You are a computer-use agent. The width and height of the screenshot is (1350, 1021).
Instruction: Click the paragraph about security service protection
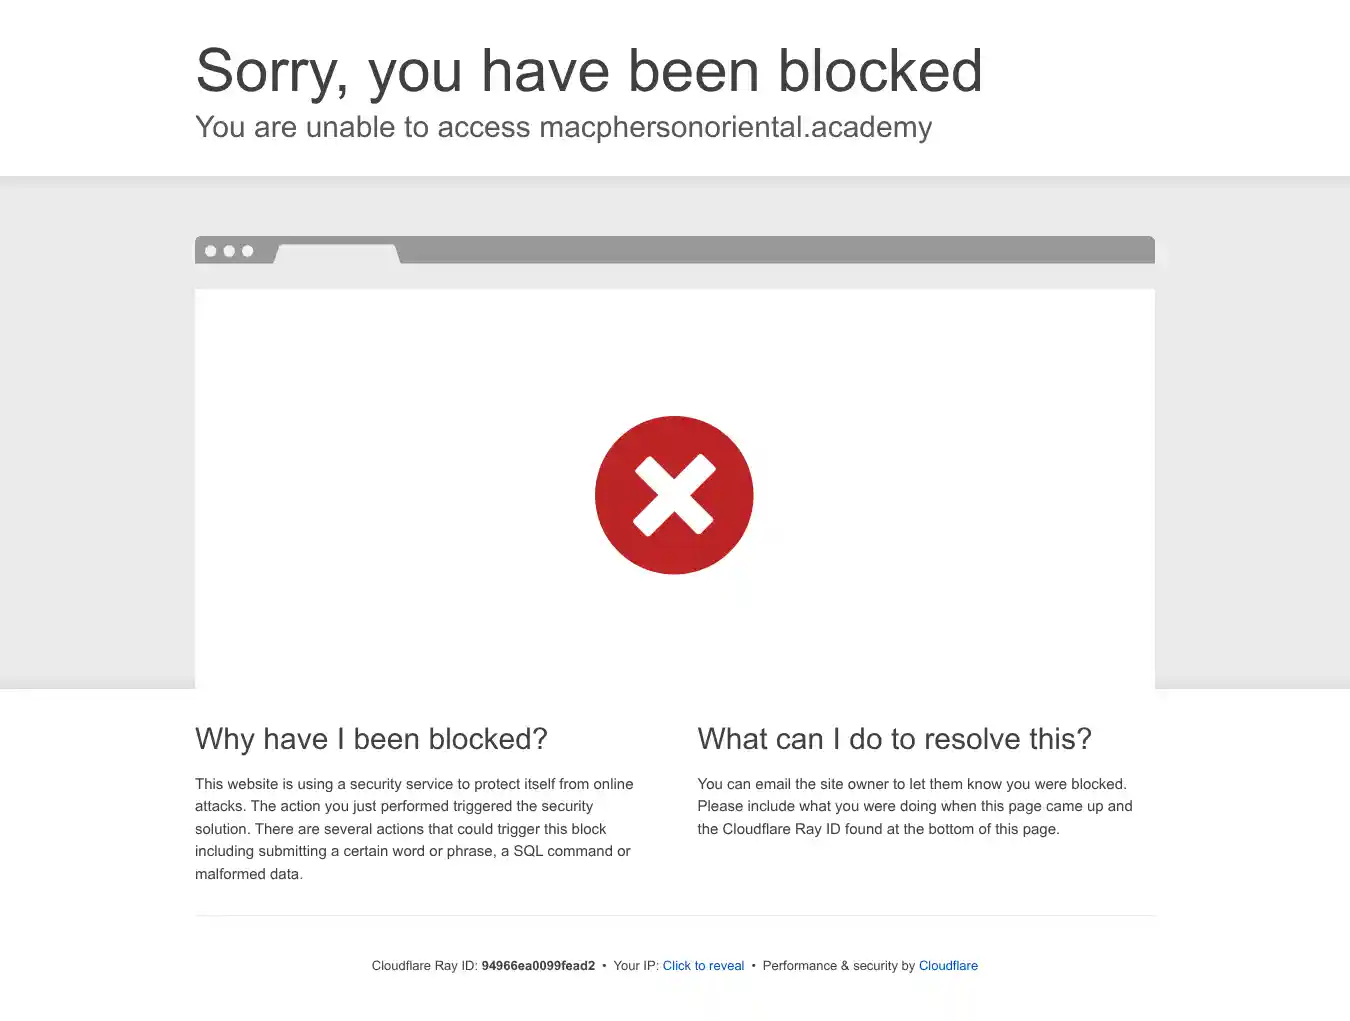(x=415, y=829)
